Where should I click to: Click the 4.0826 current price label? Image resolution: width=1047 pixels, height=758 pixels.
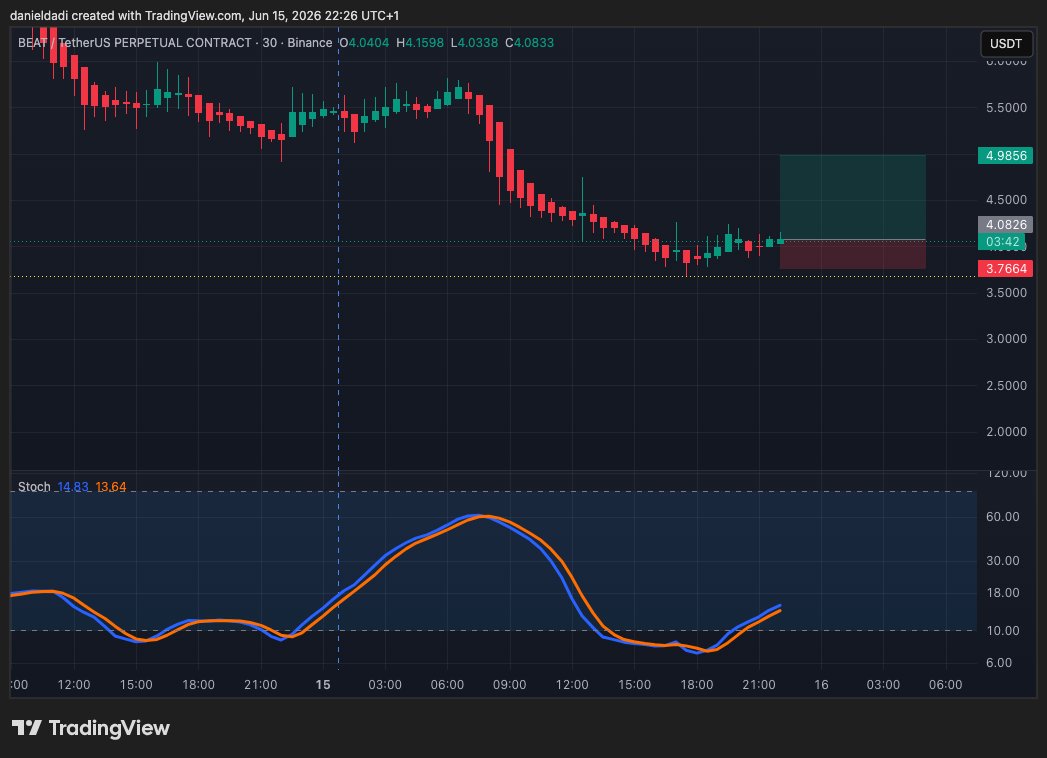[x=1006, y=224]
